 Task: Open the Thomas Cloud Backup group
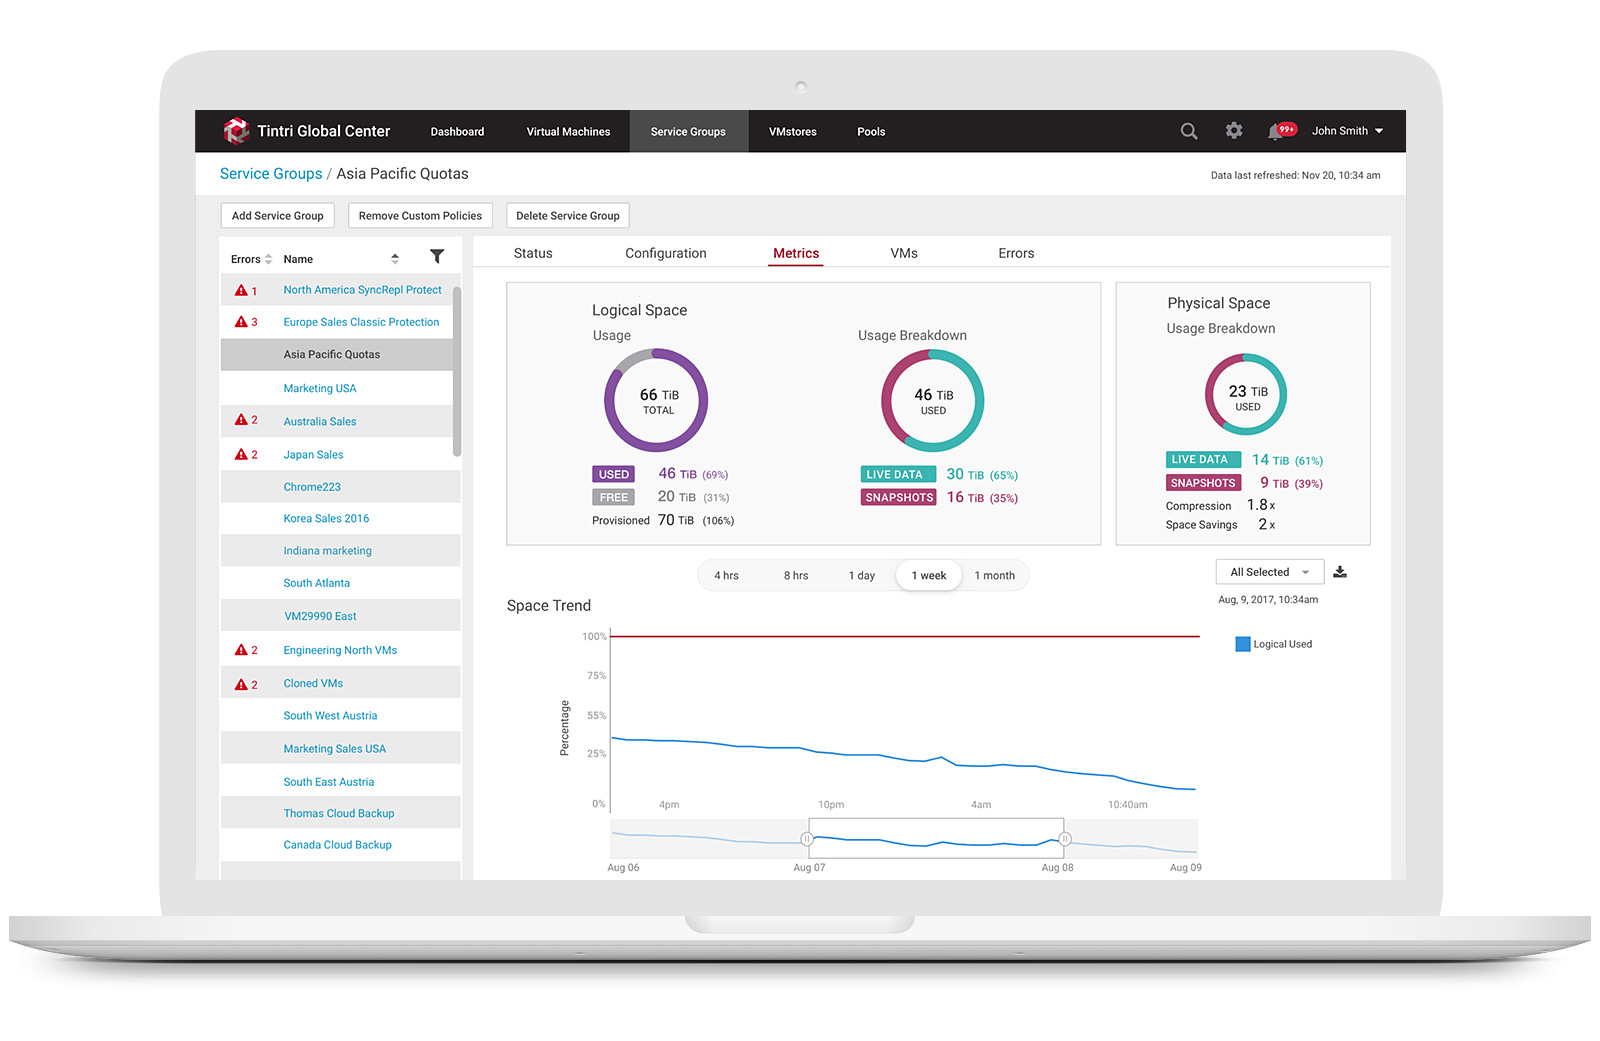338,813
